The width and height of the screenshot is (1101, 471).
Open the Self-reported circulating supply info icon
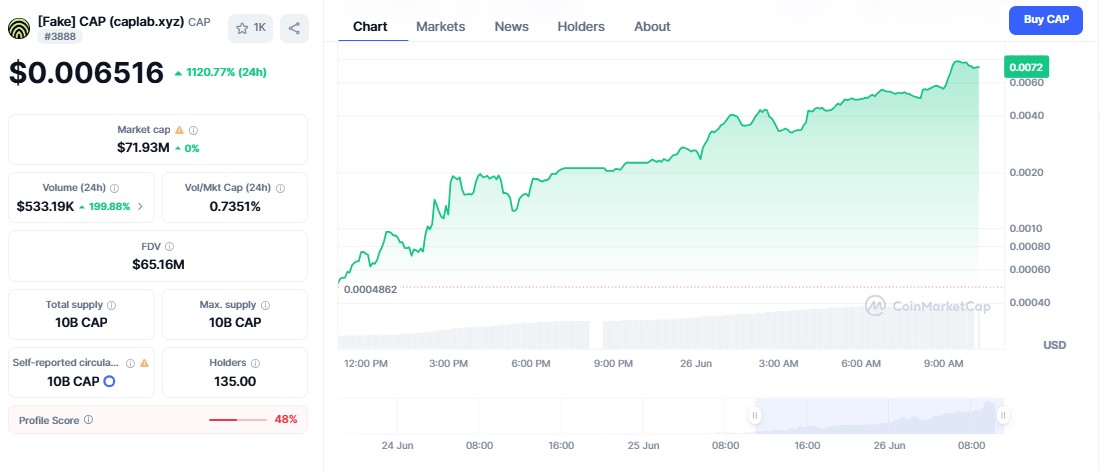130,363
